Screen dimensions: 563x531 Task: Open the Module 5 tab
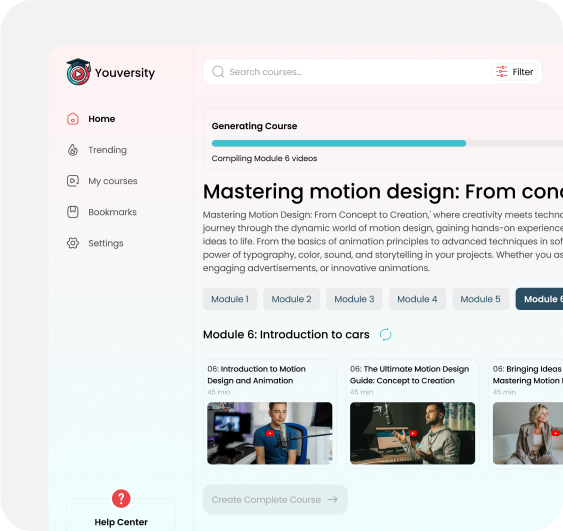click(x=480, y=299)
